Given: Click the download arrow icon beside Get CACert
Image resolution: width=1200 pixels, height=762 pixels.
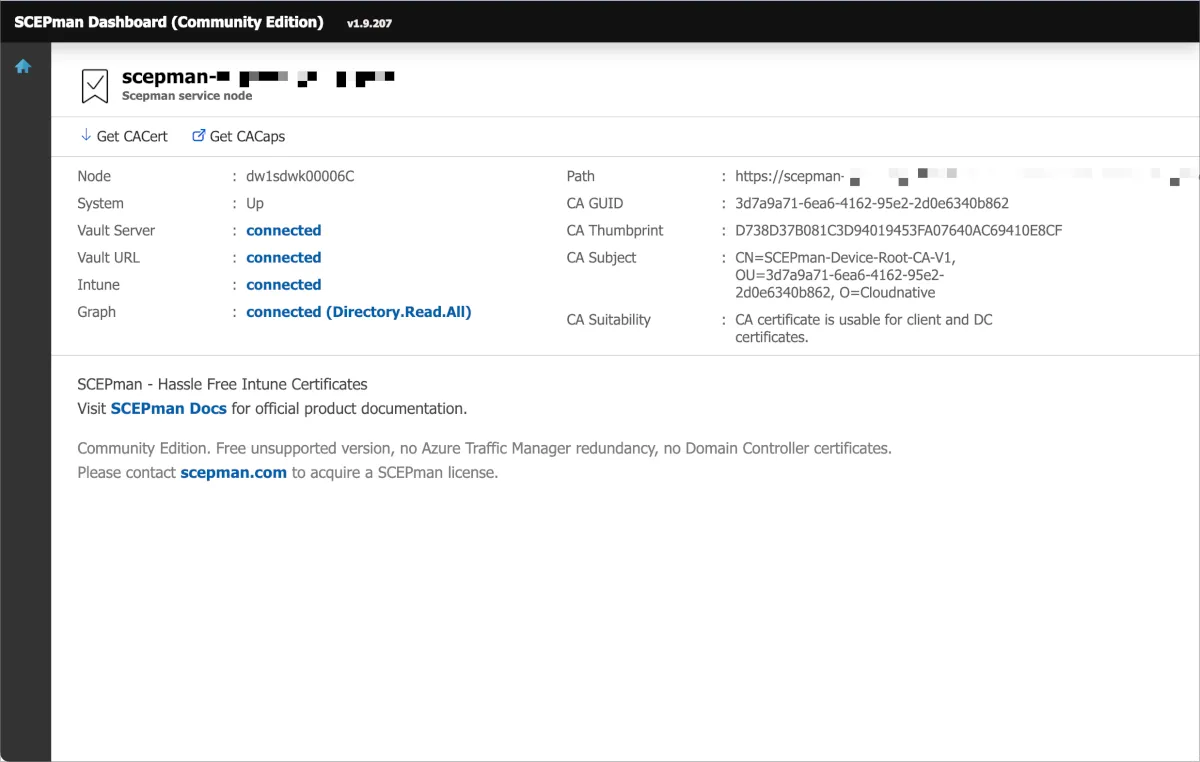Looking at the screenshot, I should click(85, 136).
